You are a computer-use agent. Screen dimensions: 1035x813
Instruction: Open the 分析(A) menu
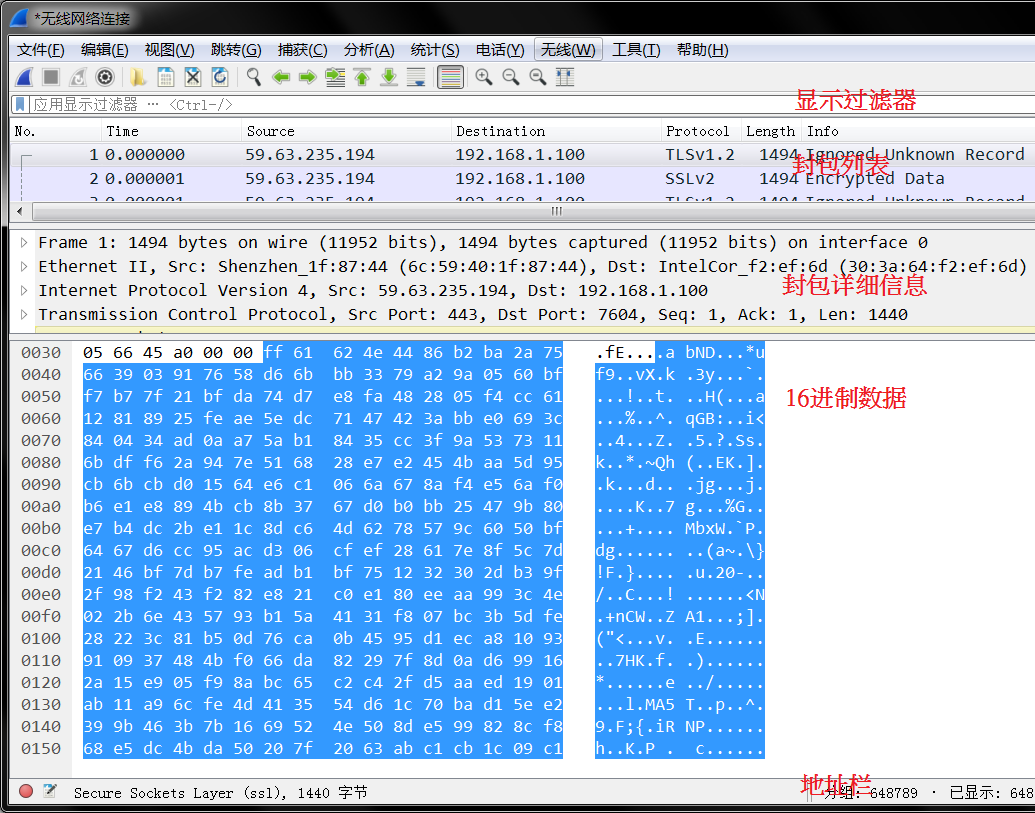369,50
